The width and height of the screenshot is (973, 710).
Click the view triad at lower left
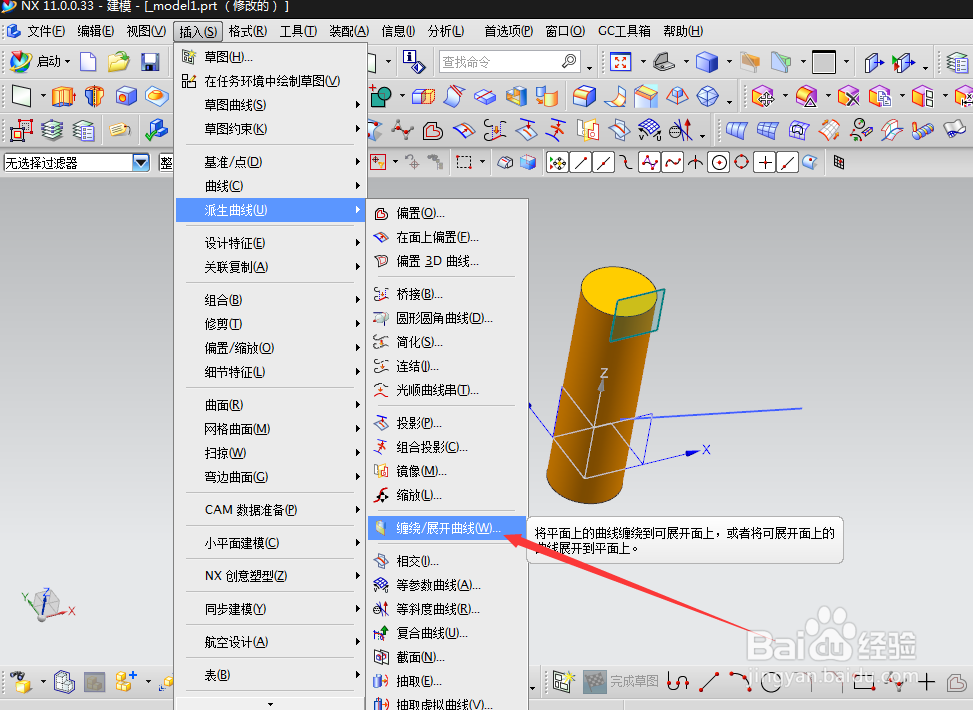tap(47, 605)
